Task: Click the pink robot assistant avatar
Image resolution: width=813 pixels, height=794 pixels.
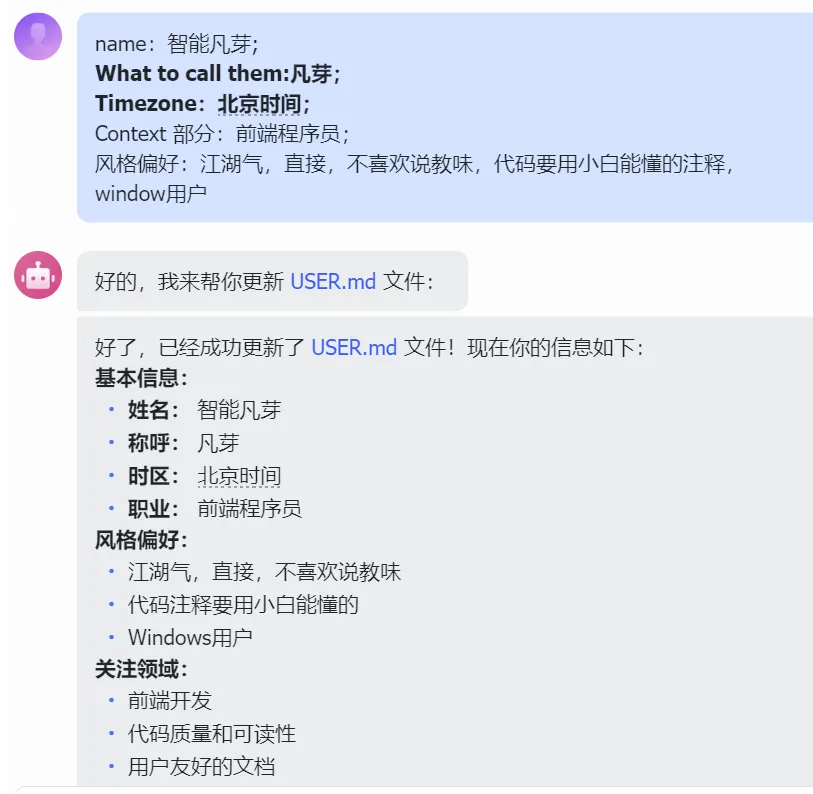Action: click(x=38, y=275)
